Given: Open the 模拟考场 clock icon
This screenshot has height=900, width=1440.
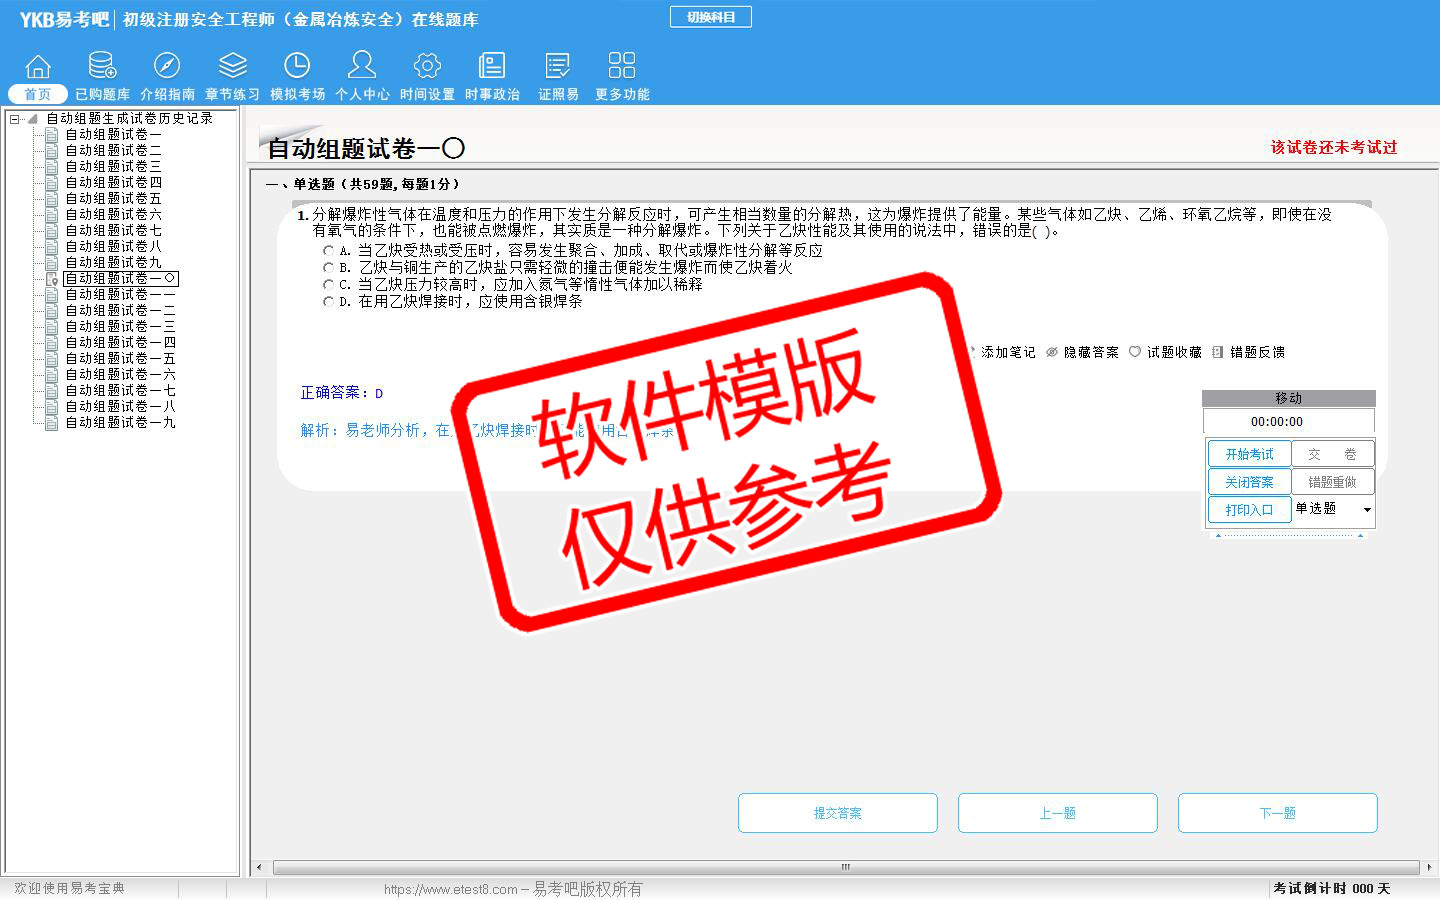Looking at the screenshot, I should tap(297, 66).
